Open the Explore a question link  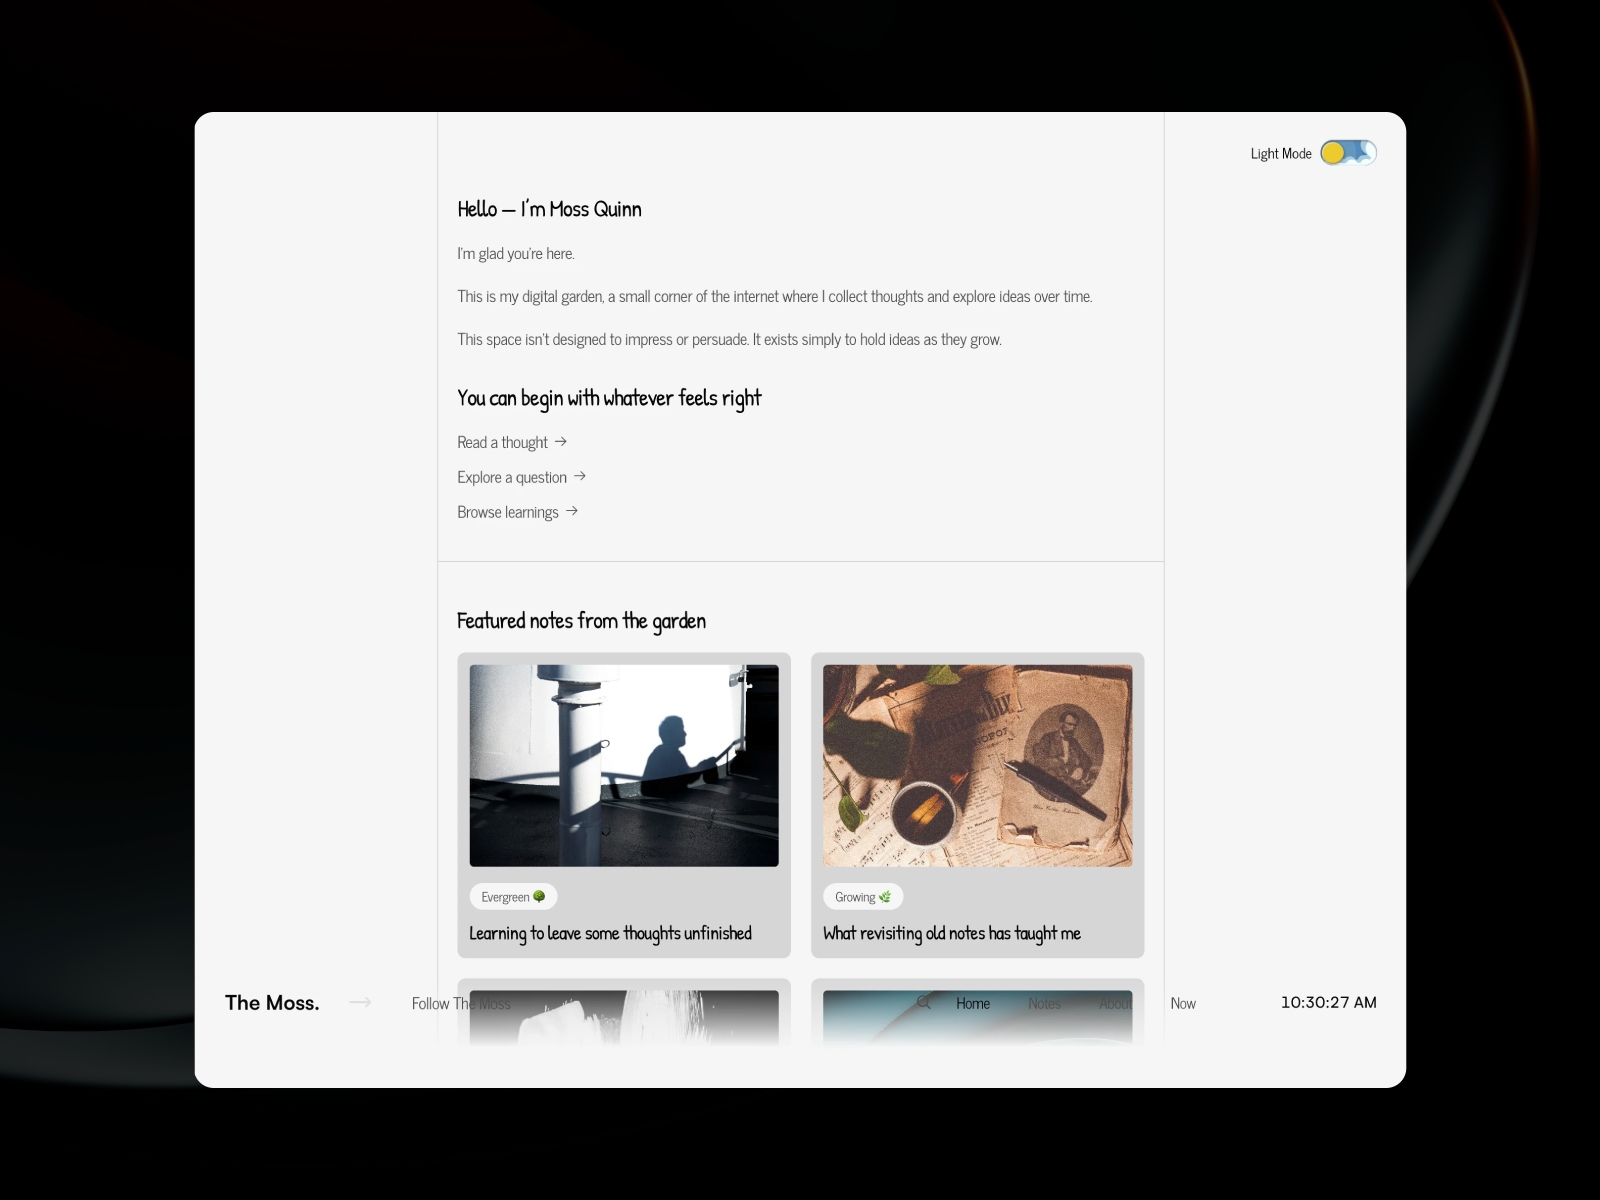coord(512,477)
